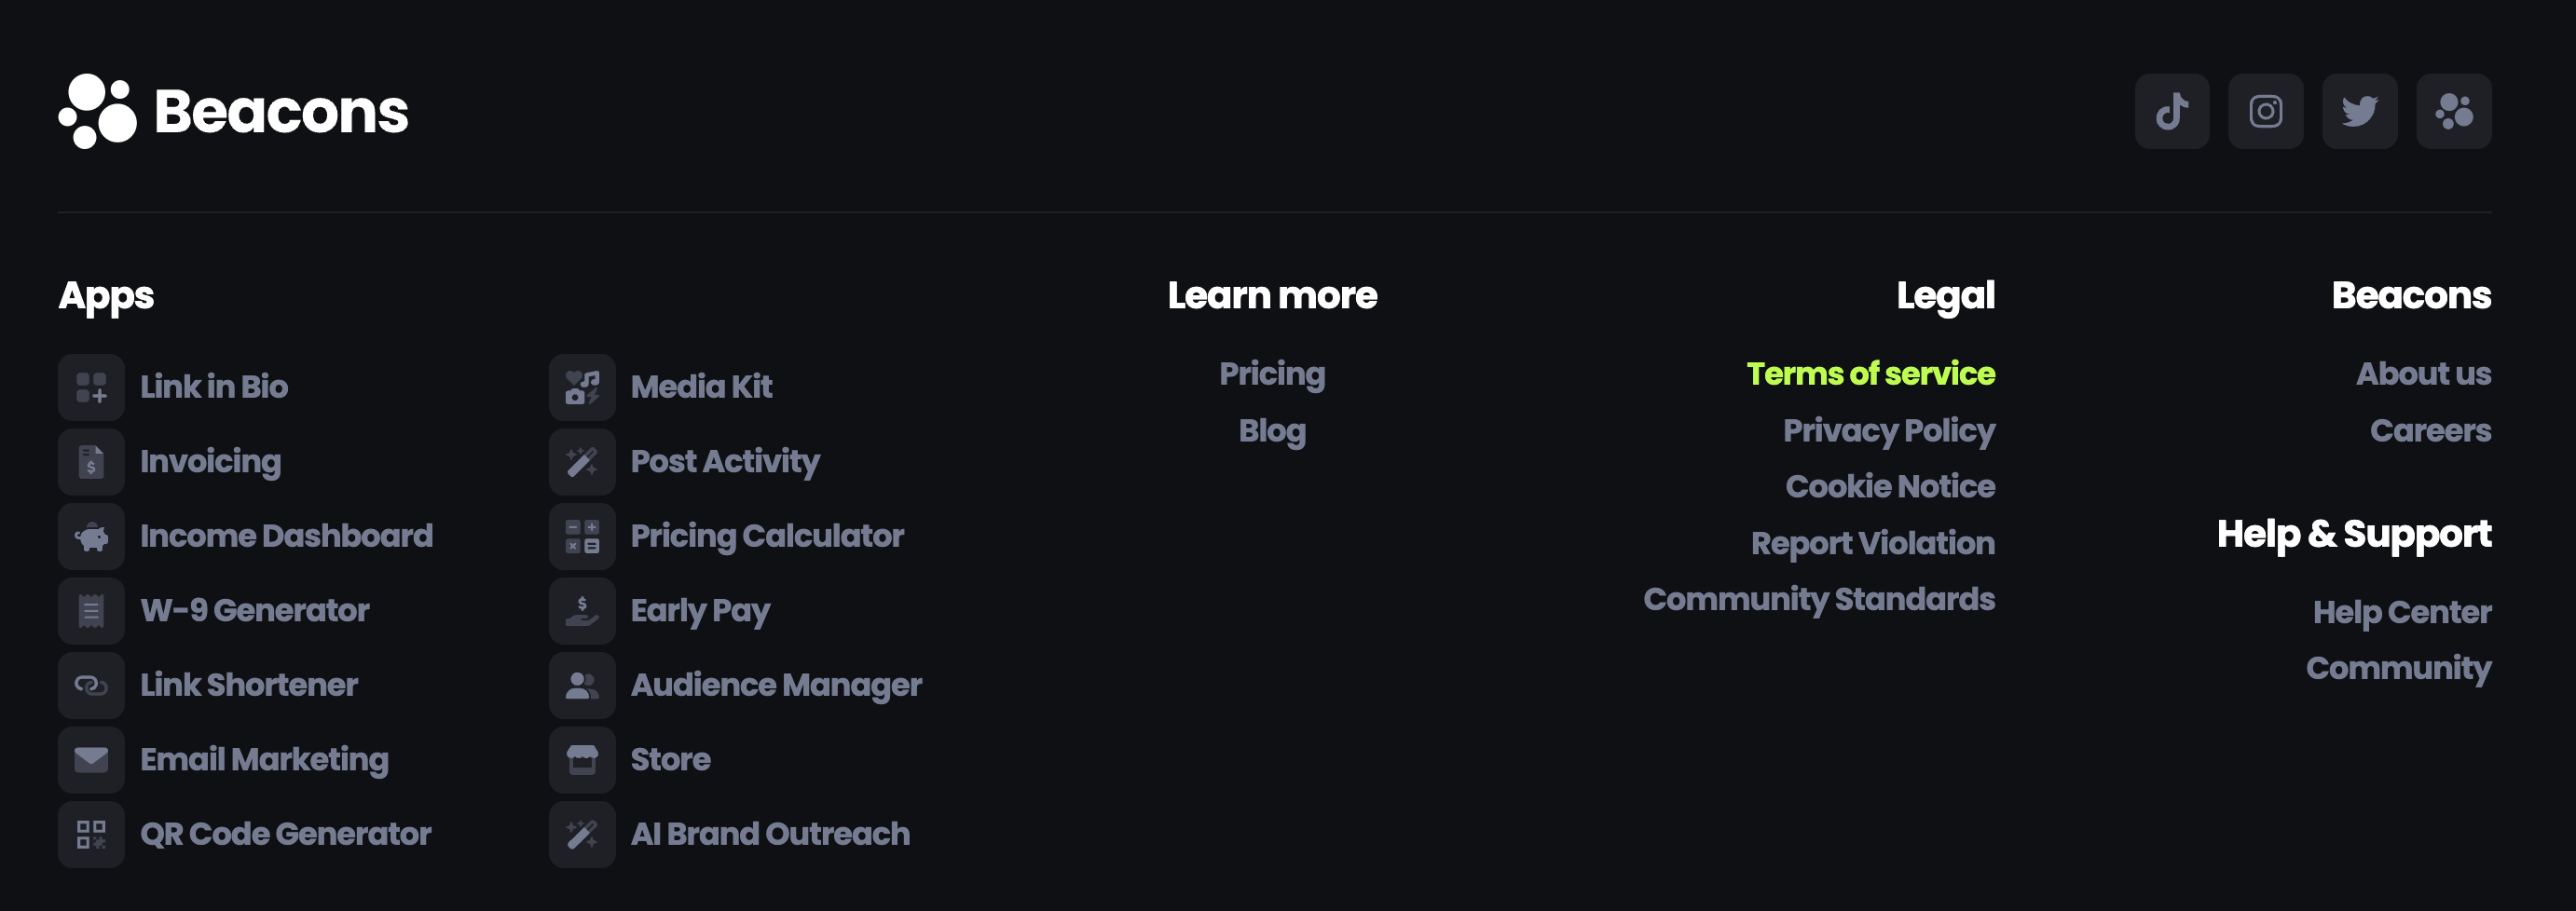
Task: Open QR Code Generator text link
Action: 286,834
